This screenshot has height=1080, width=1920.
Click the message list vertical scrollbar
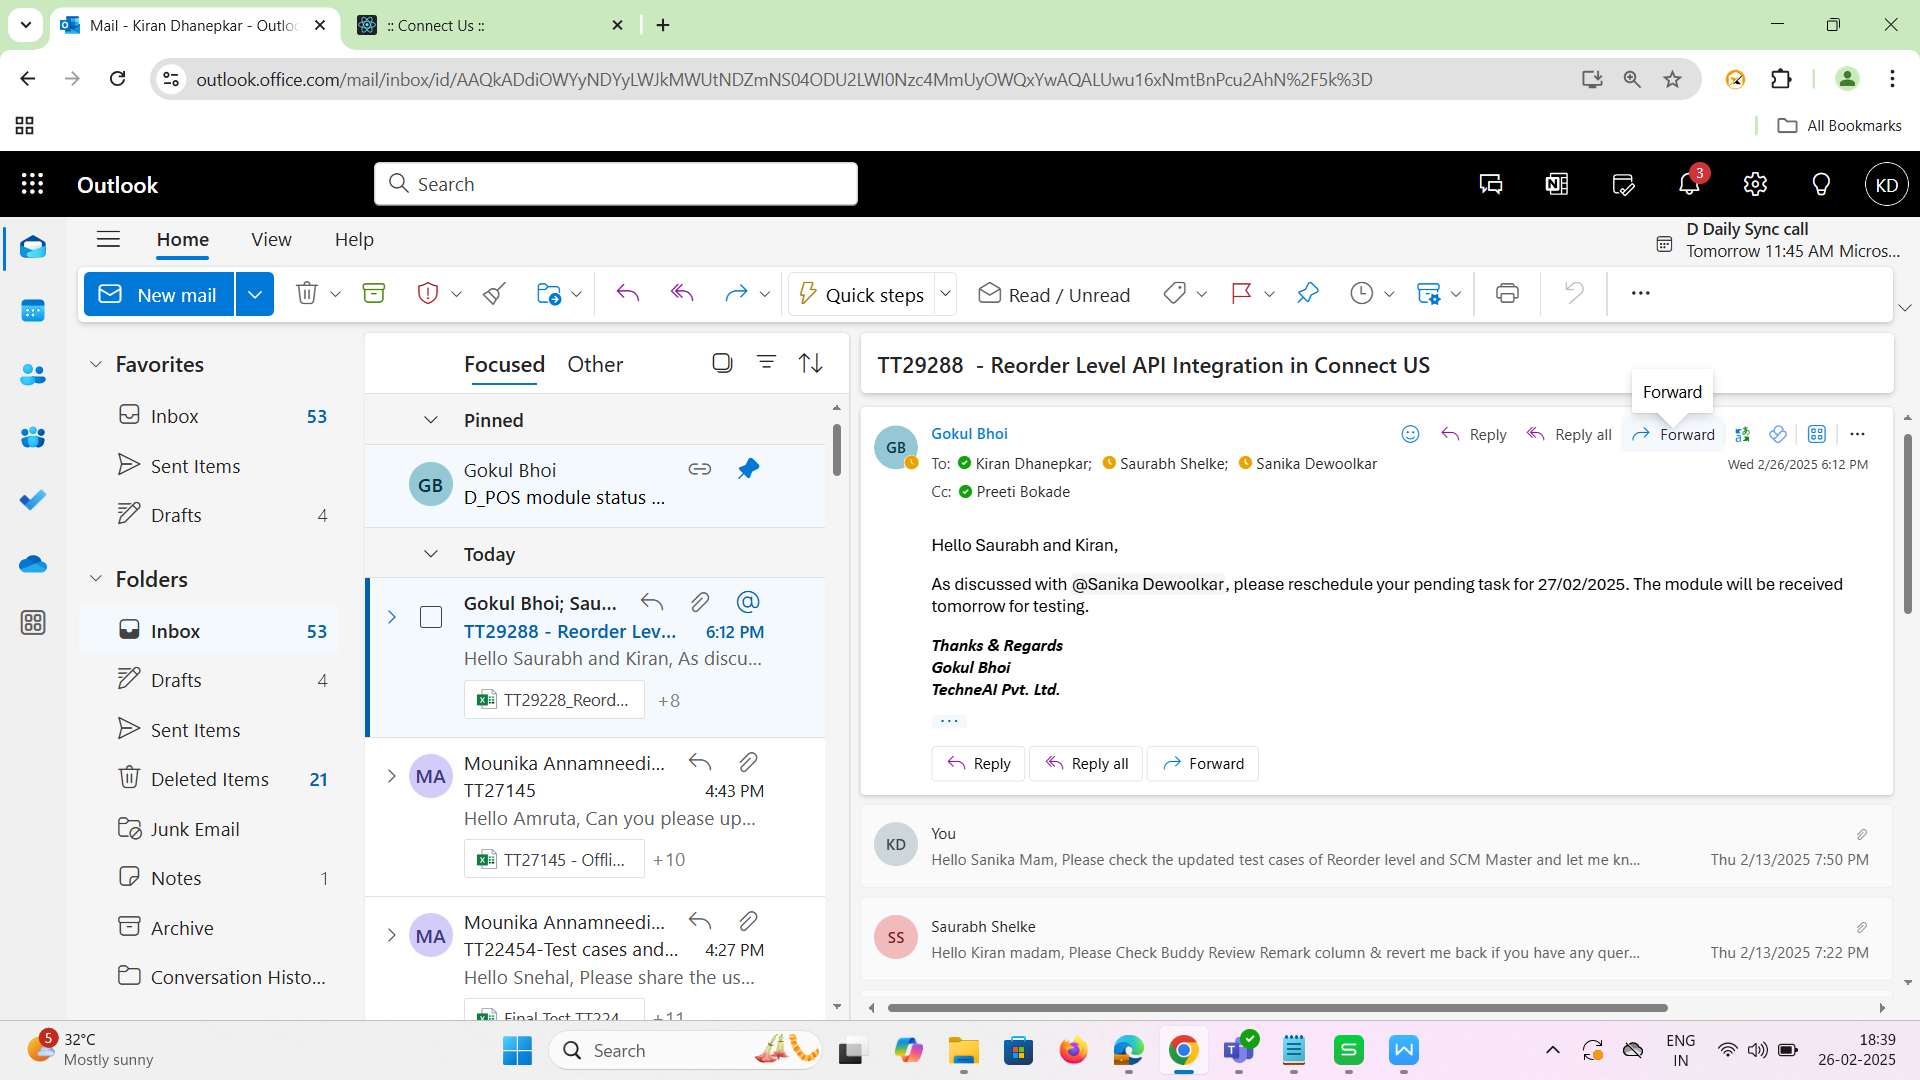[837, 450]
